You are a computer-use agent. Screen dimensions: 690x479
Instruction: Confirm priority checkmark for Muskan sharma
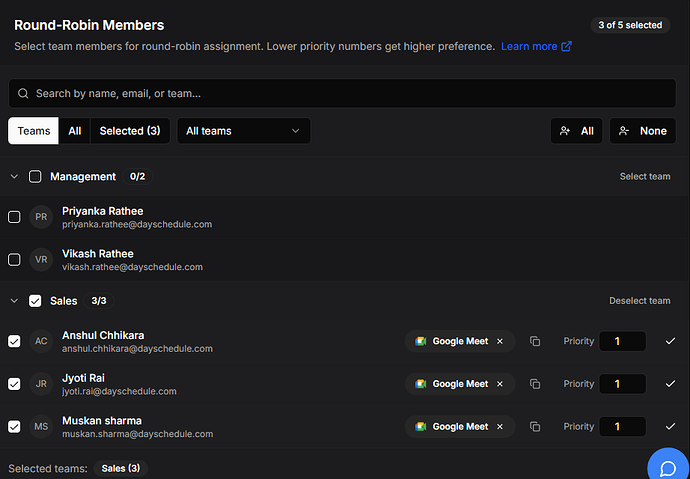(x=670, y=427)
